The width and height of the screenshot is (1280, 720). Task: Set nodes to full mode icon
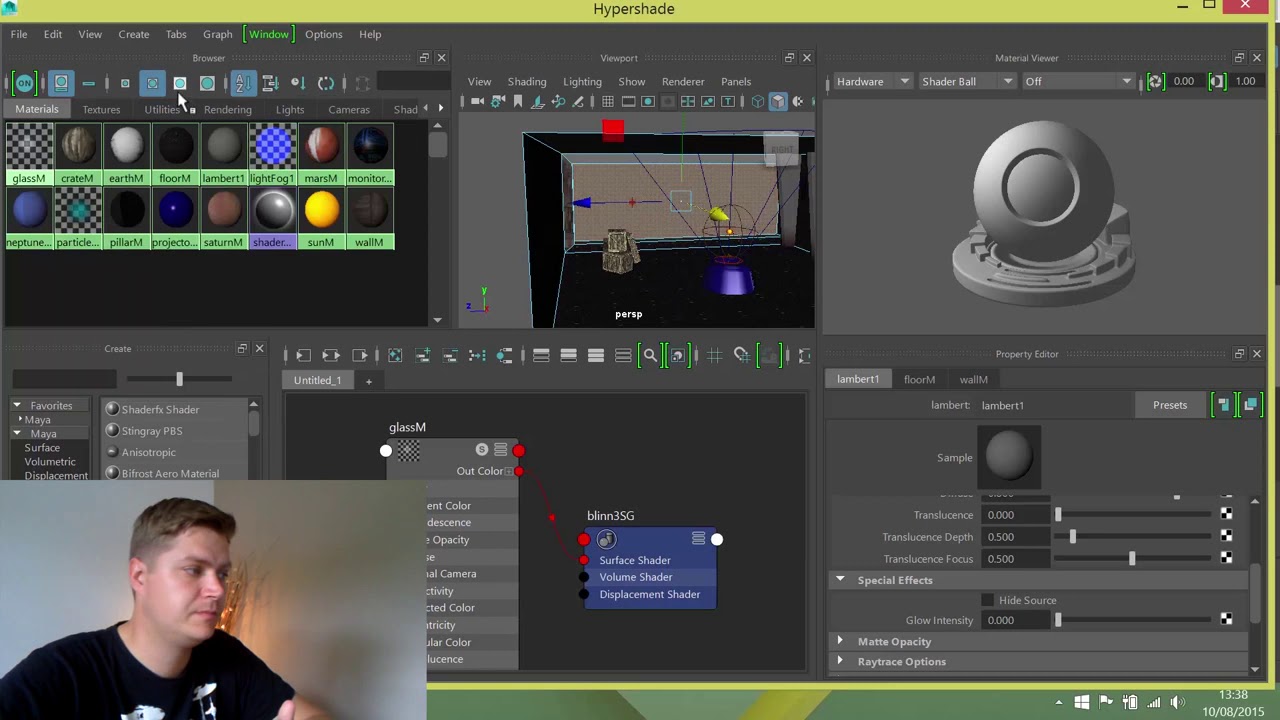(x=596, y=355)
